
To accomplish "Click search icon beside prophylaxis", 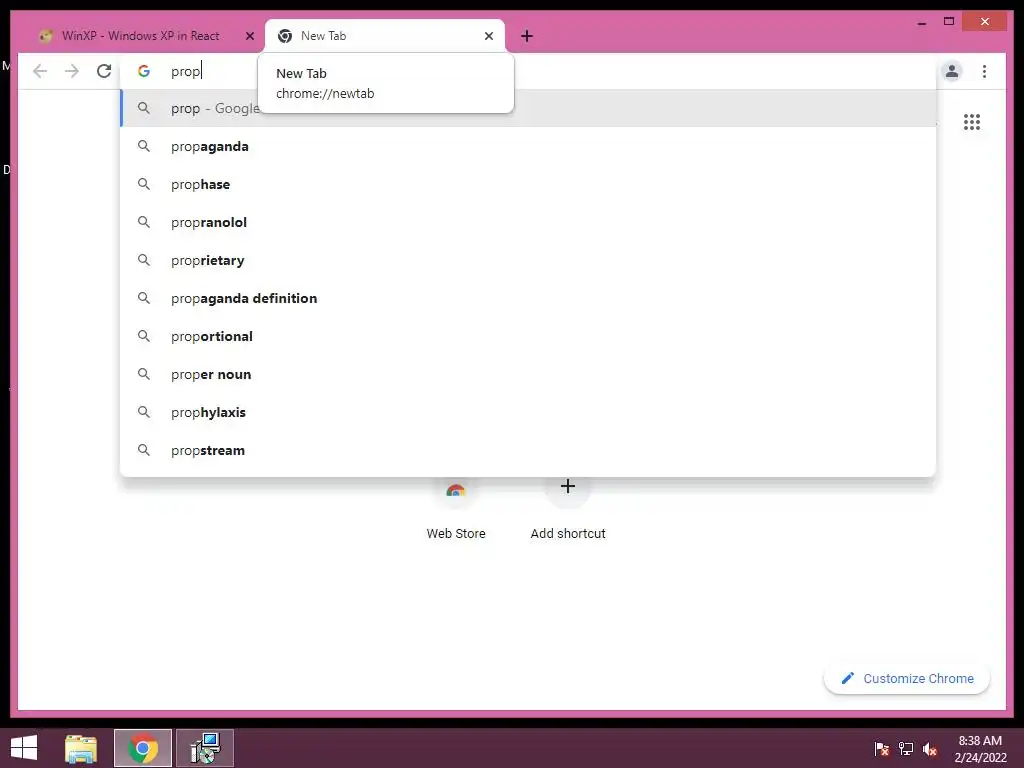I will tap(144, 412).
